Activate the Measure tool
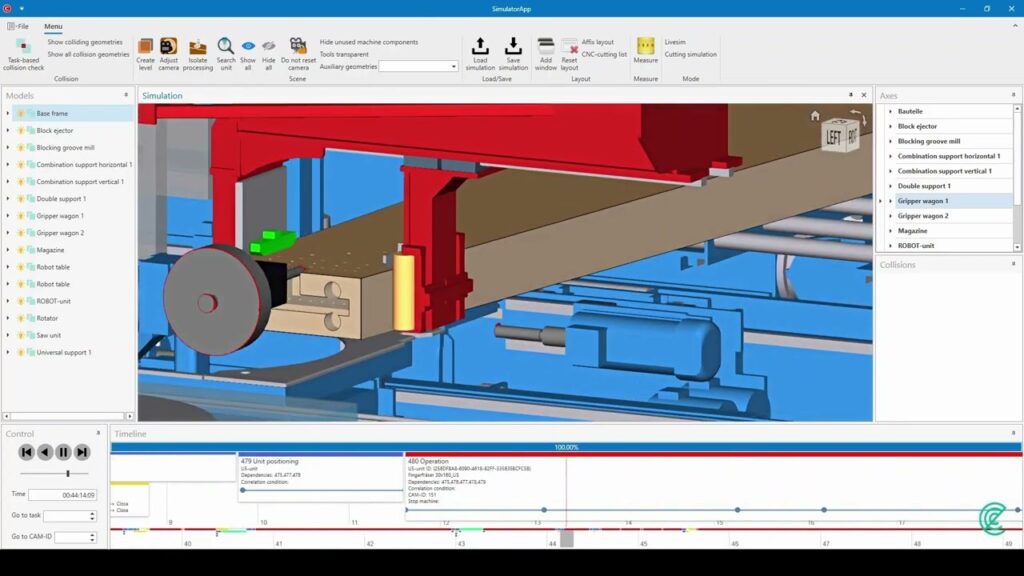The image size is (1024, 576). [645, 50]
